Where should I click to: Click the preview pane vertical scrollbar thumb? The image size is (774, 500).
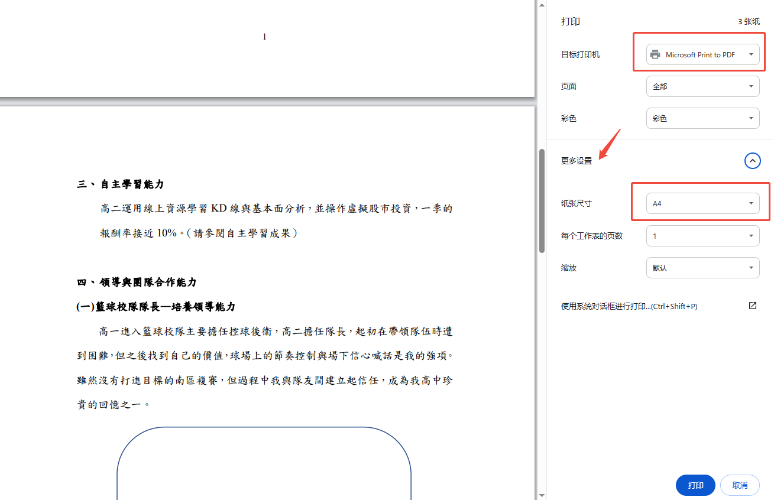pos(542,201)
